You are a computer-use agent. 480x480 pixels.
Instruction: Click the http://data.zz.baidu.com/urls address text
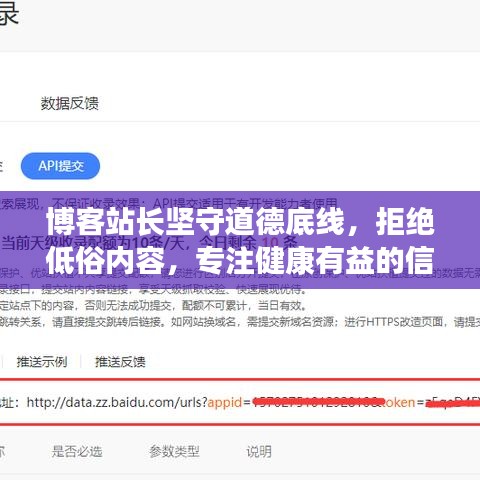117,402
